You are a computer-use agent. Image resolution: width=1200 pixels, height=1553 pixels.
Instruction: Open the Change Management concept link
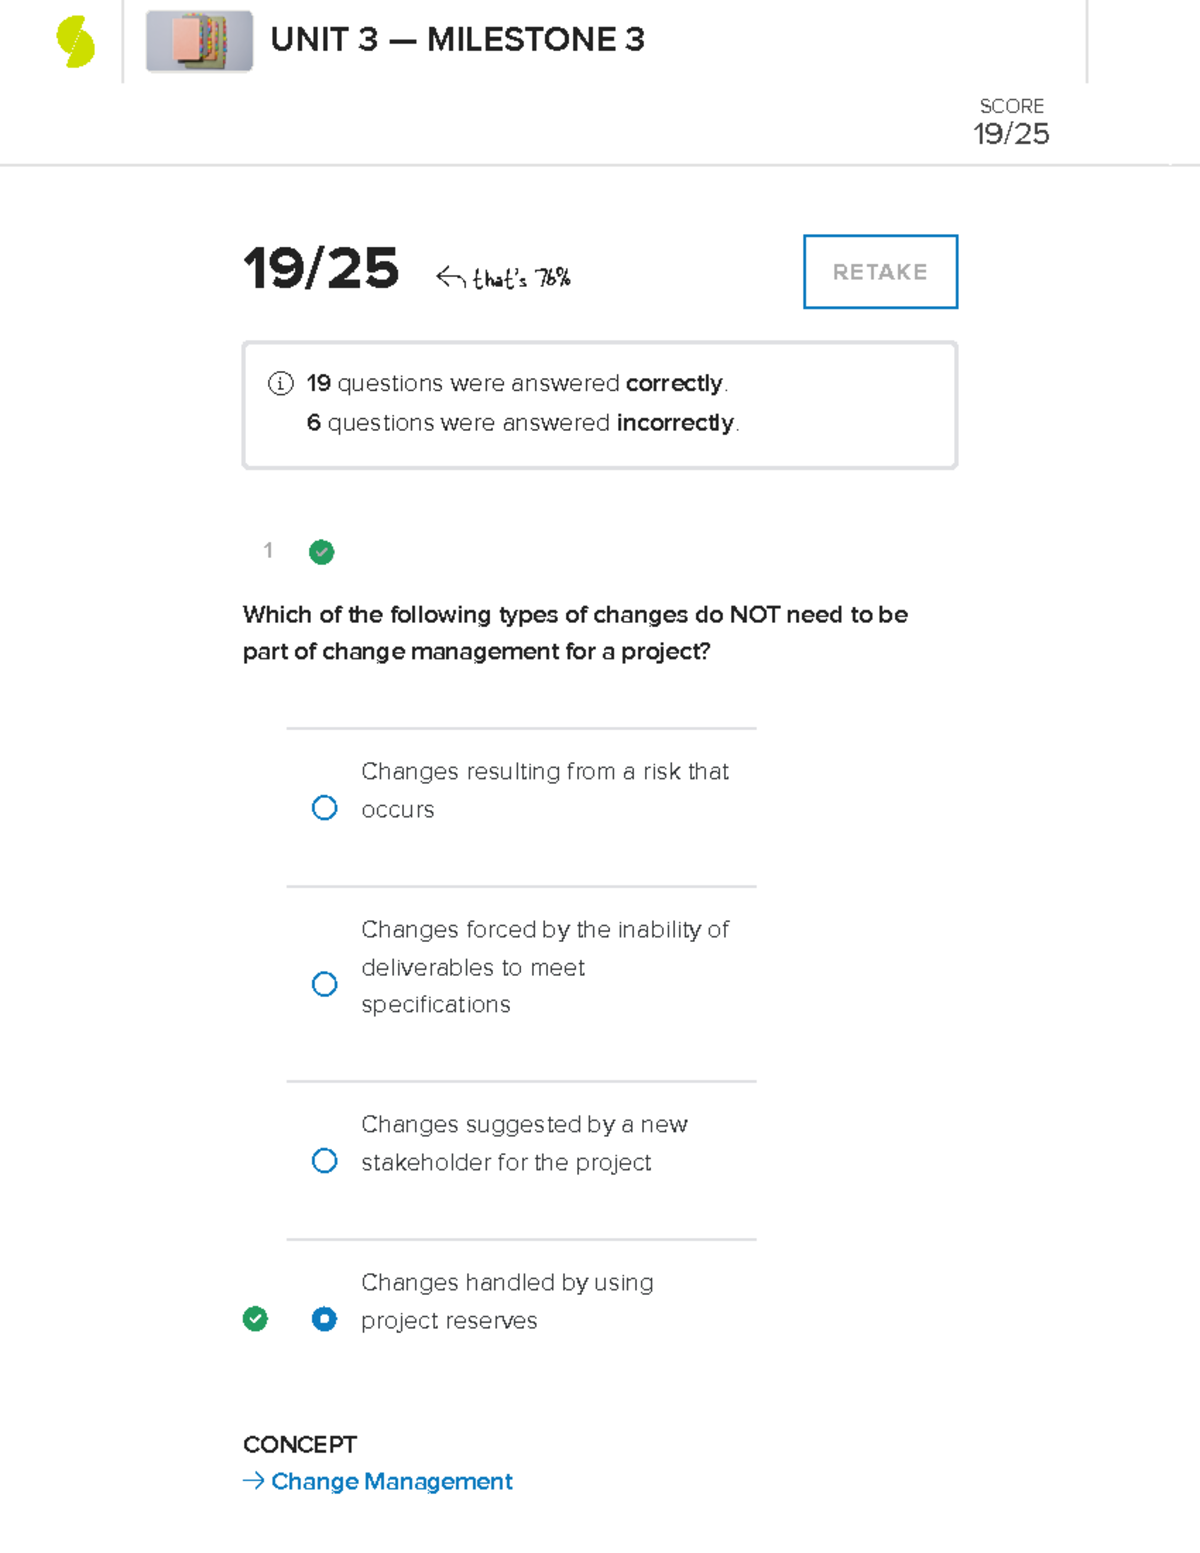pos(391,1481)
